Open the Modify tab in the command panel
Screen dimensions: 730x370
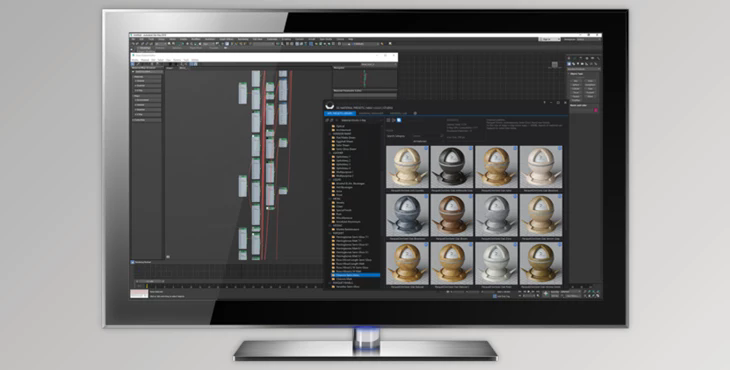click(x=575, y=58)
